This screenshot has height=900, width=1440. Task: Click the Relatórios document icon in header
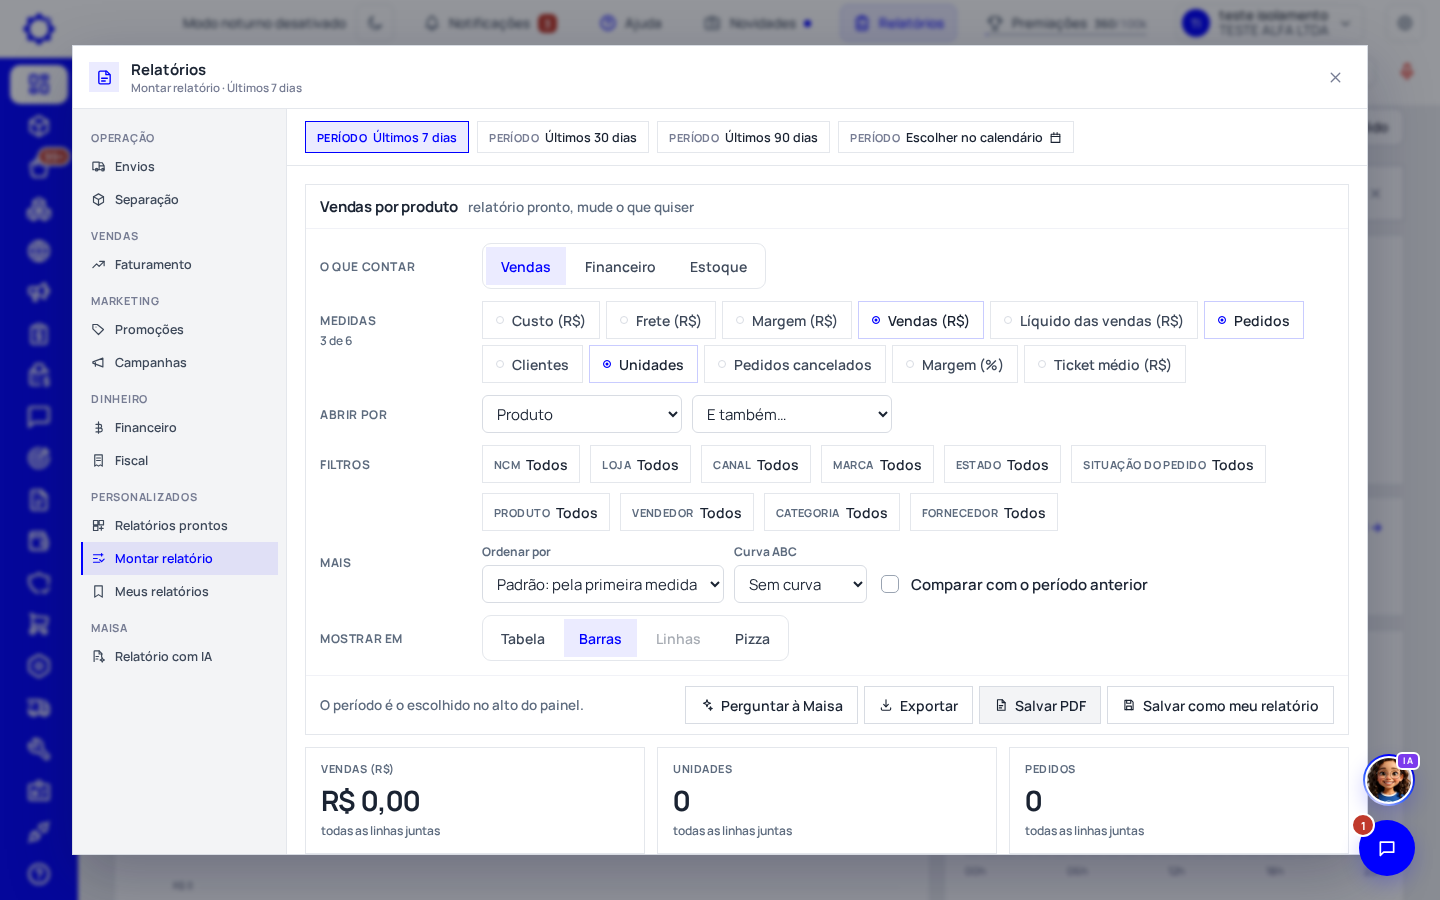click(x=104, y=77)
